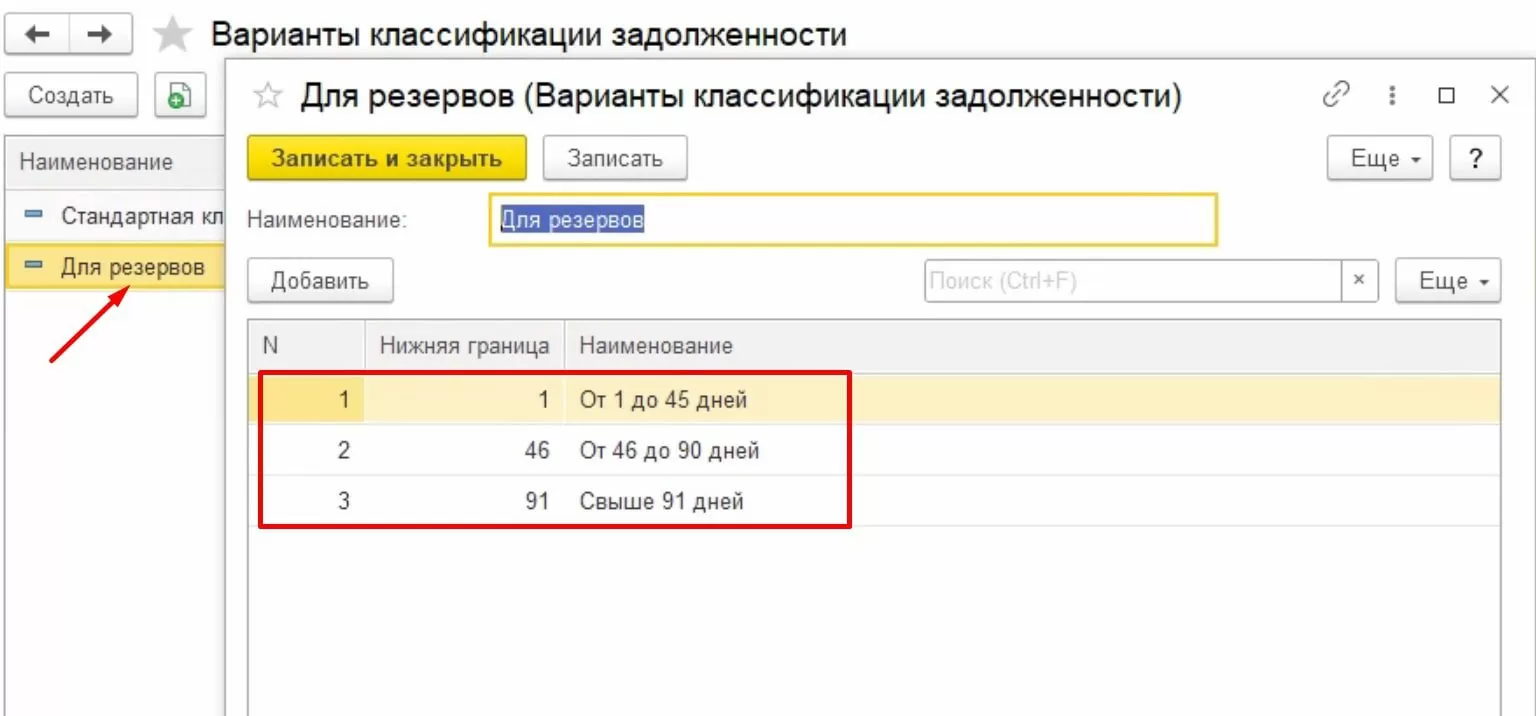Click the Записать button
Image resolution: width=1536 pixels, height=716 pixels.
pyautogui.click(x=615, y=158)
